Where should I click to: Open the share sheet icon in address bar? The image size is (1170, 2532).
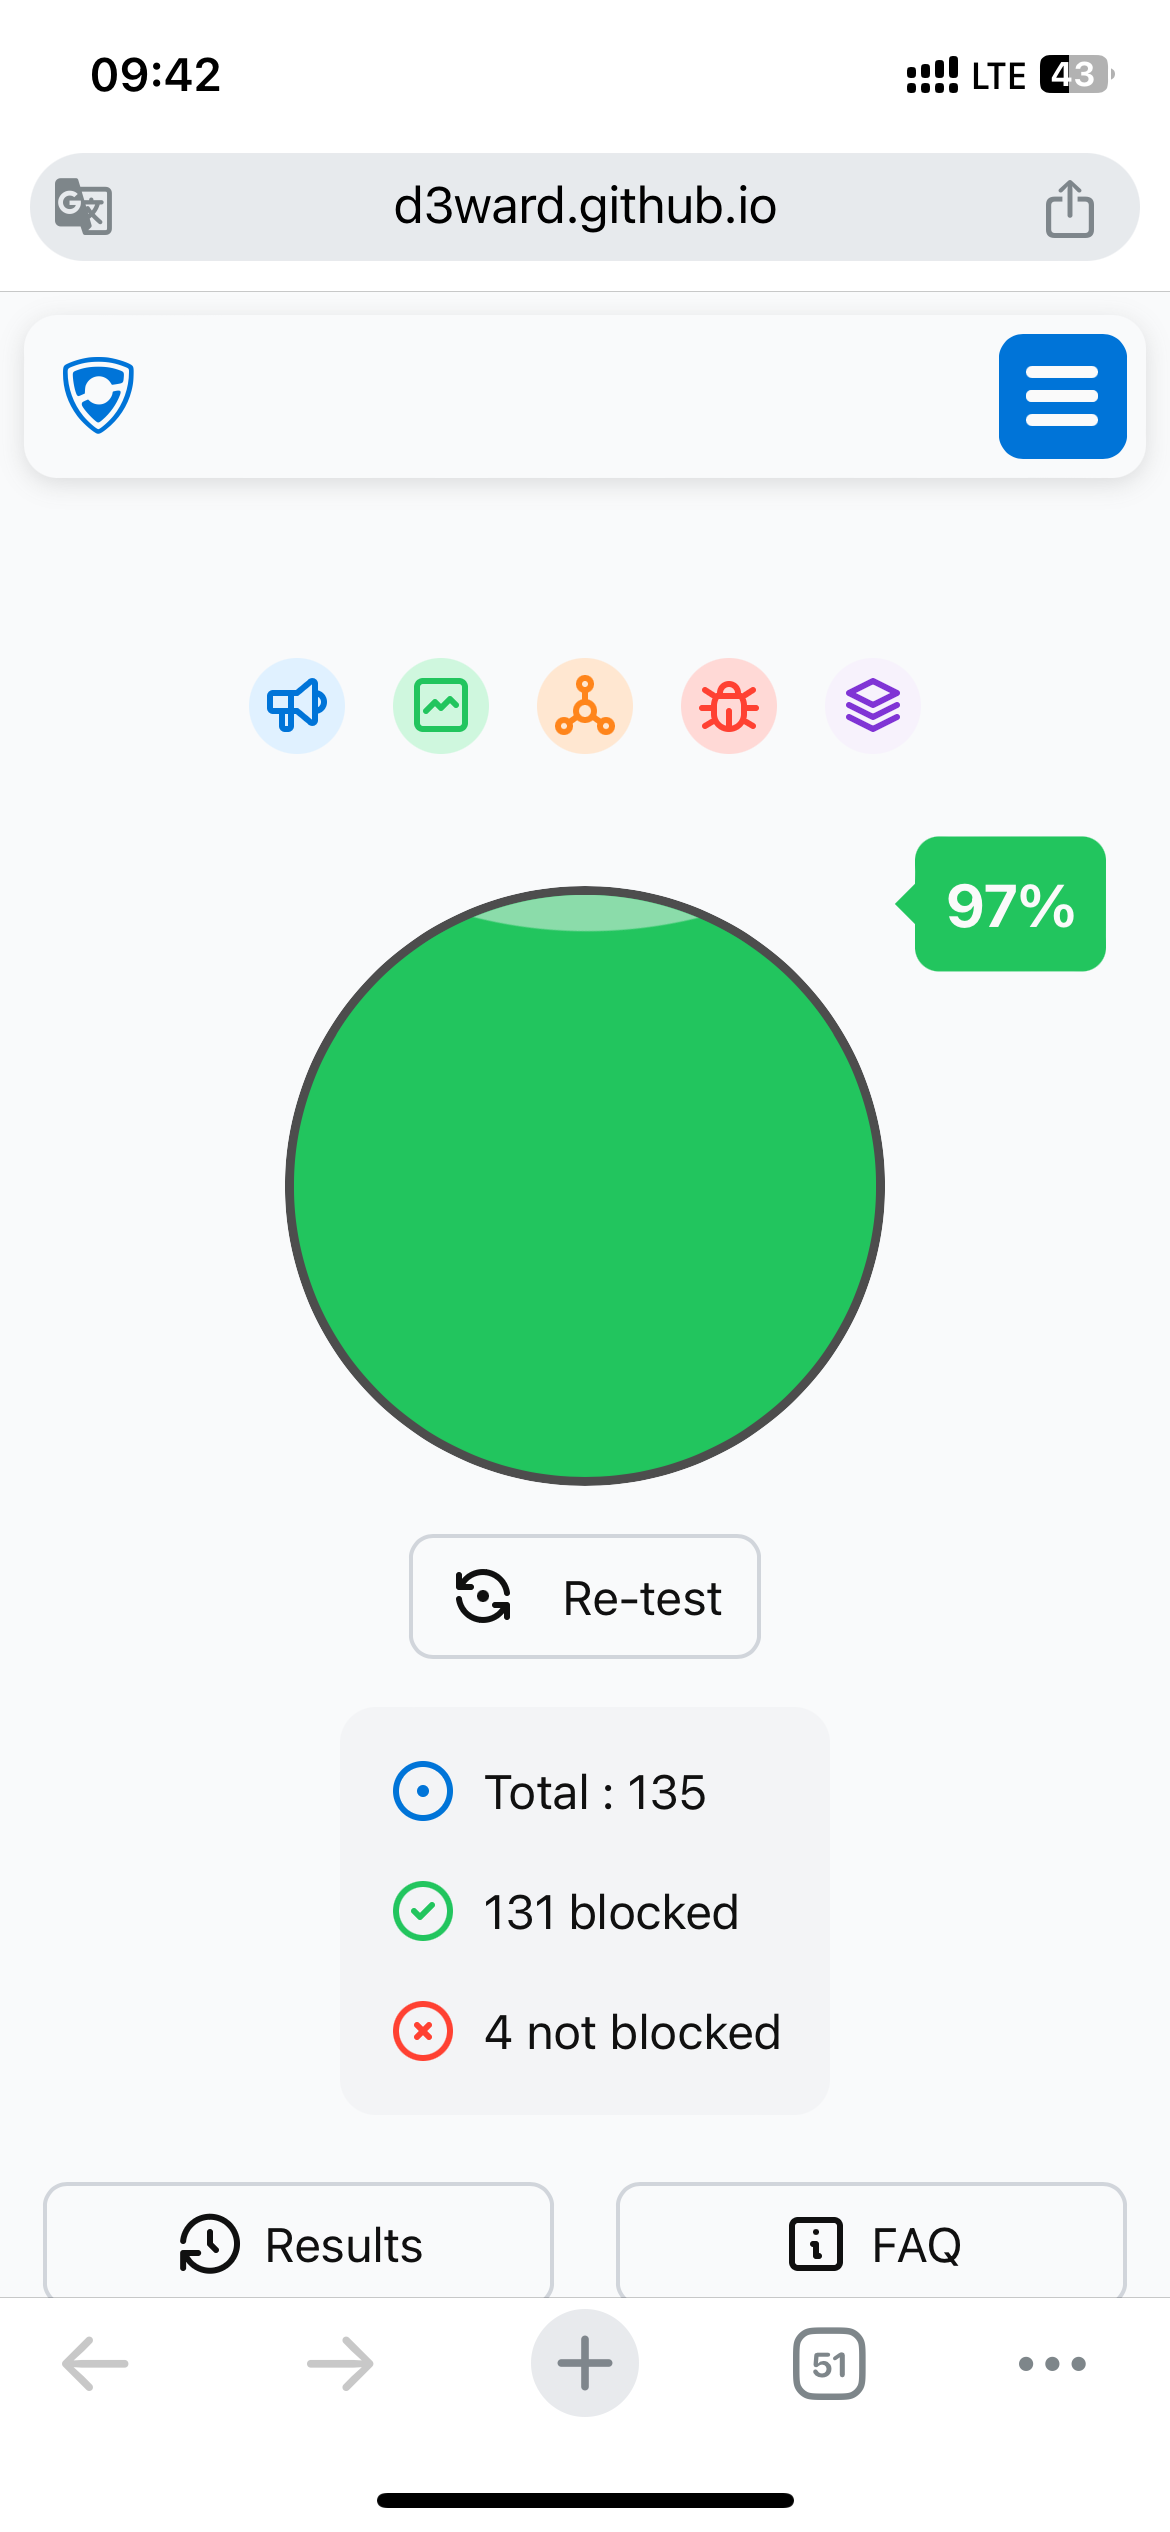pos(1070,208)
